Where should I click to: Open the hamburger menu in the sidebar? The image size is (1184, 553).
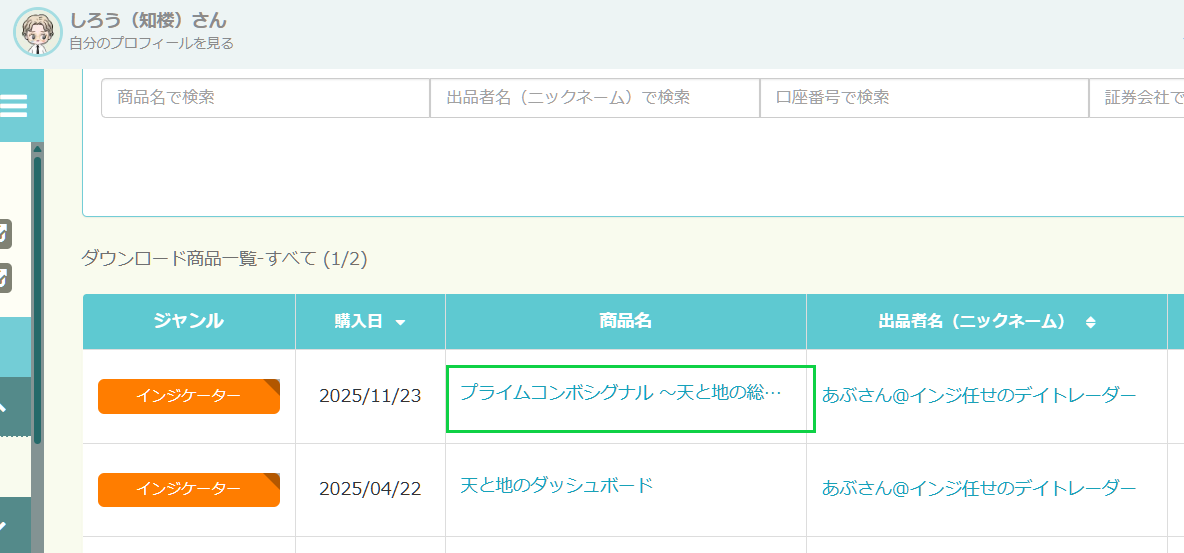(14, 105)
